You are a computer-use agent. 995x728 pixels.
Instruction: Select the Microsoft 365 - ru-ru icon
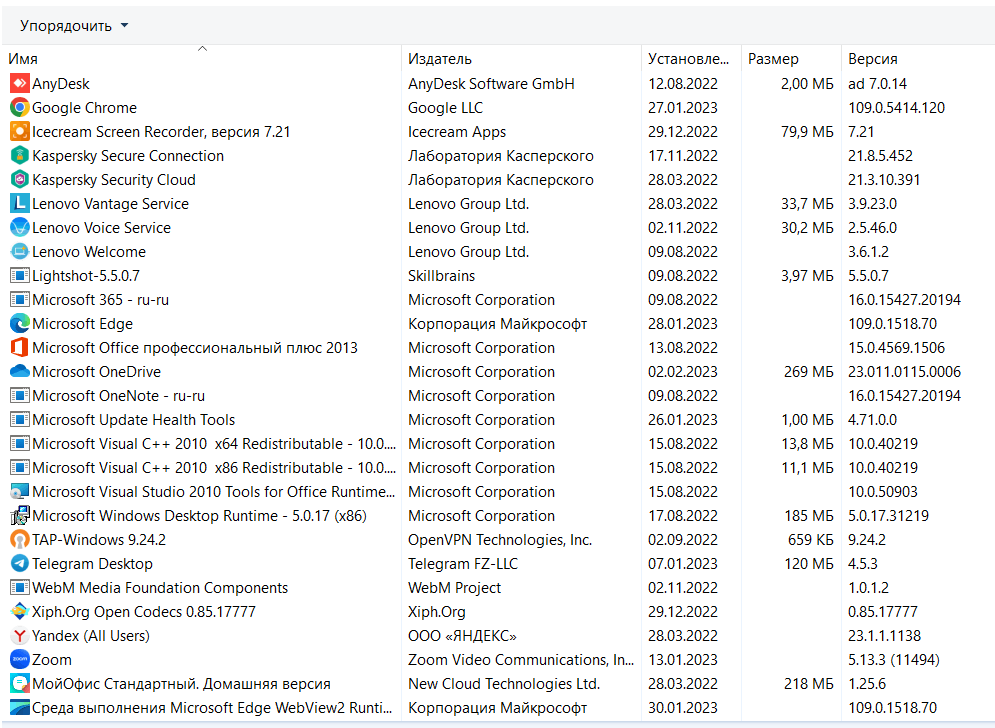click(20, 300)
